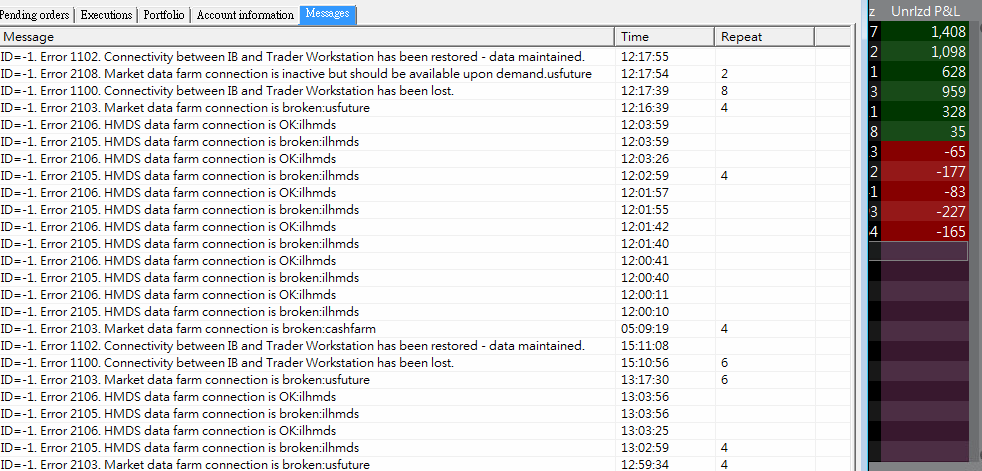The height and width of the screenshot is (471, 982).
Task: Select the Error 1102 message at 12:17:55
Action: pyautogui.click(x=292, y=57)
